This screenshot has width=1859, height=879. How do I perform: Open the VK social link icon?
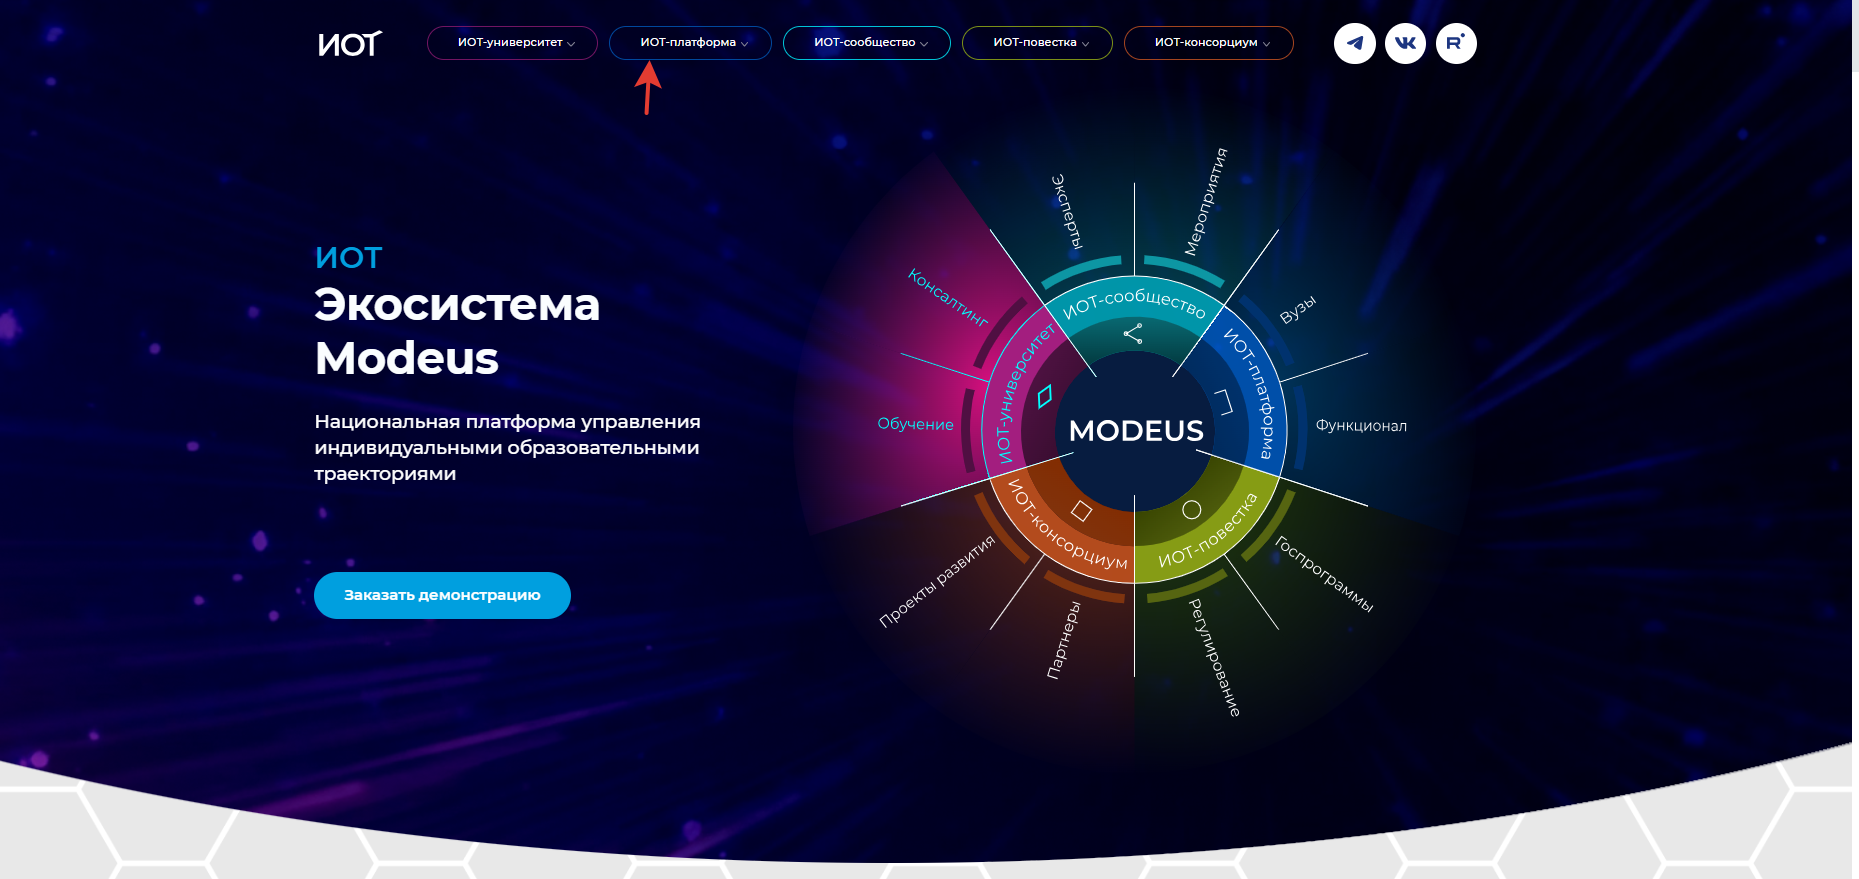click(1405, 43)
